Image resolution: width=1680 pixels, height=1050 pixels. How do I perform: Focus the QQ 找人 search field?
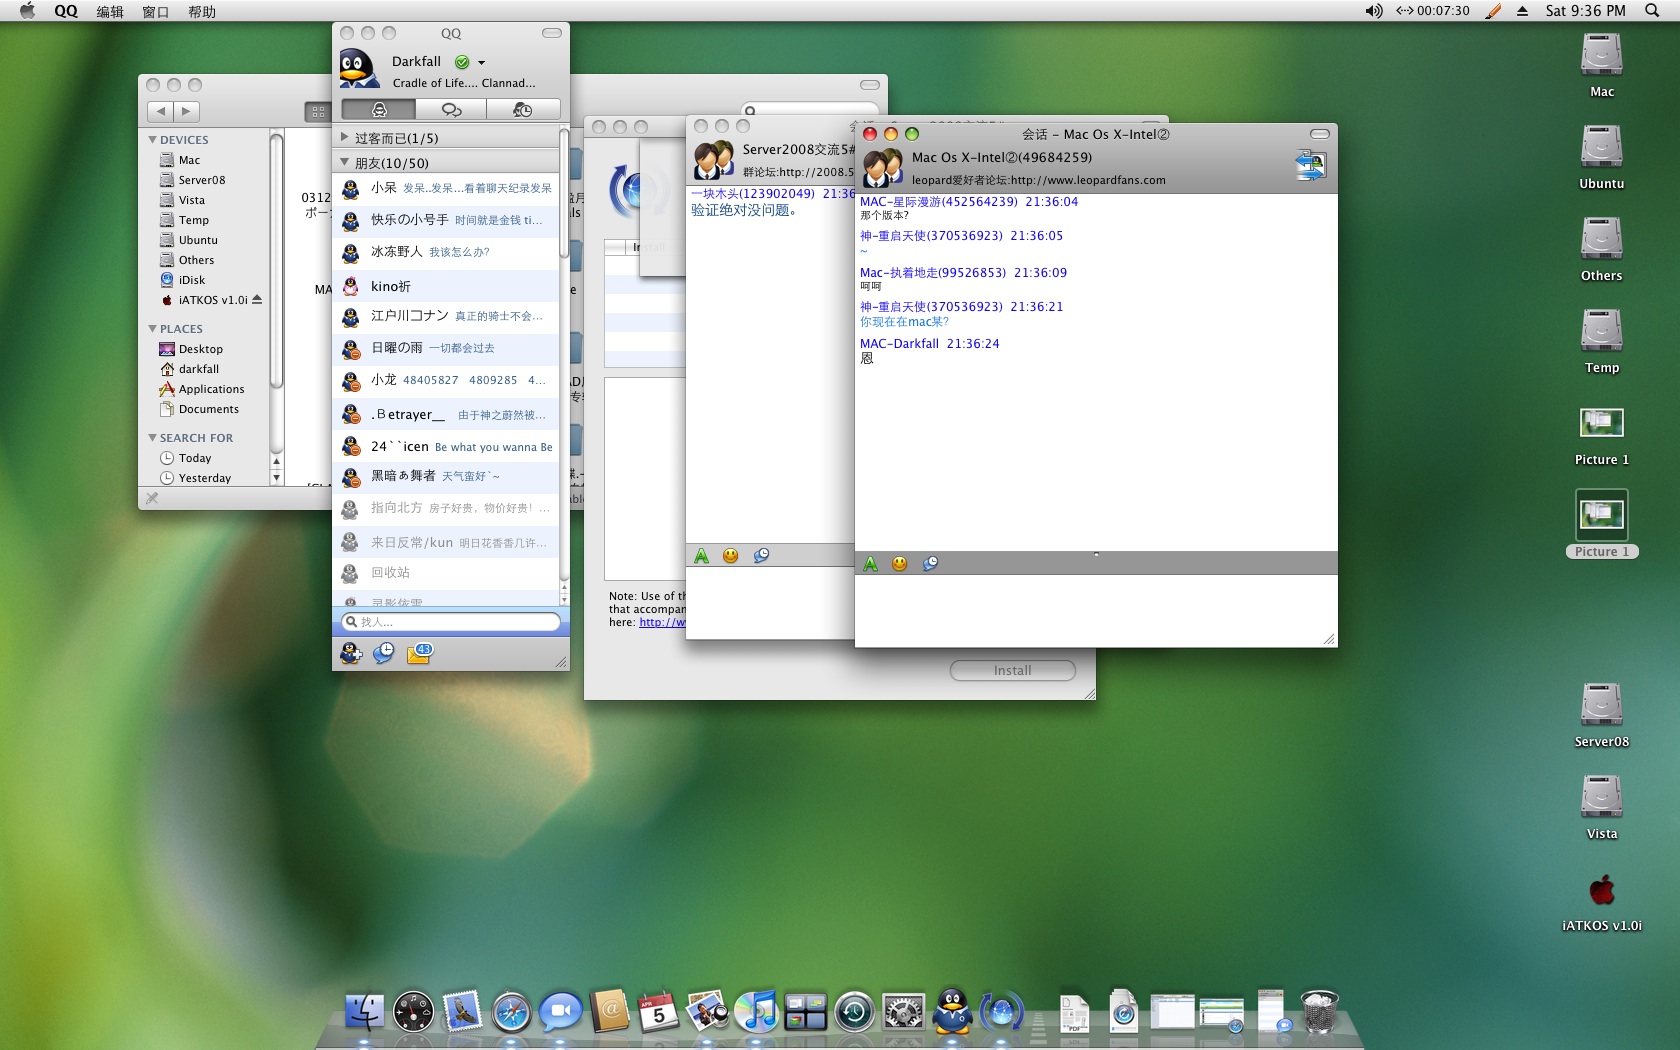(x=451, y=622)
